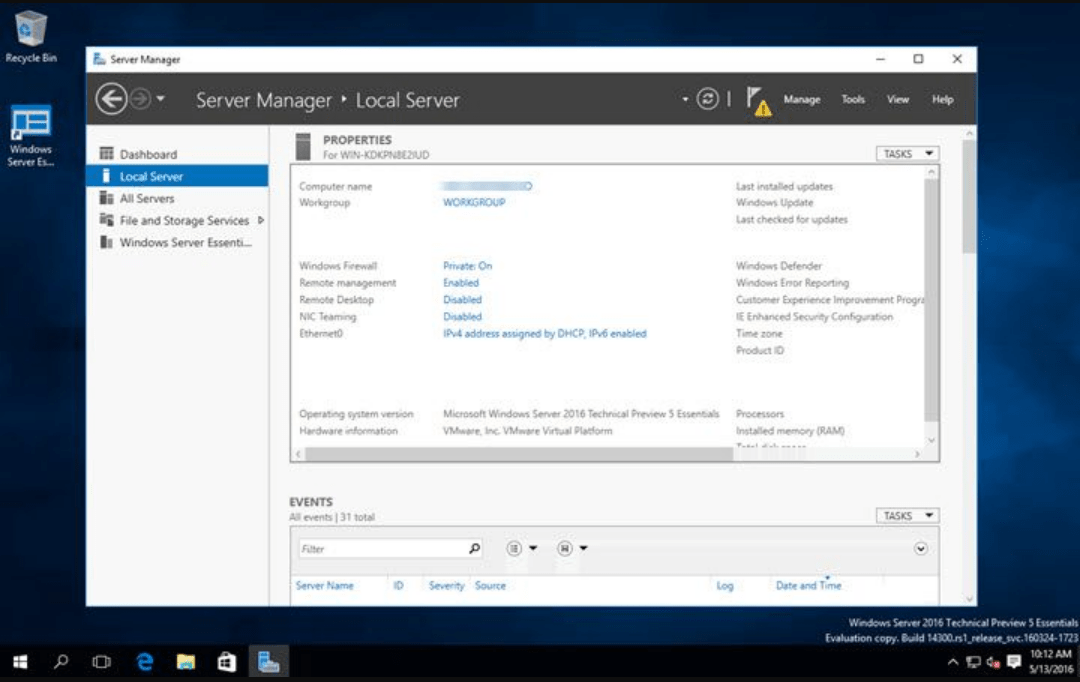
Task: Launch Edge browser from the taskbar
Action: click(x=145, y=662)
